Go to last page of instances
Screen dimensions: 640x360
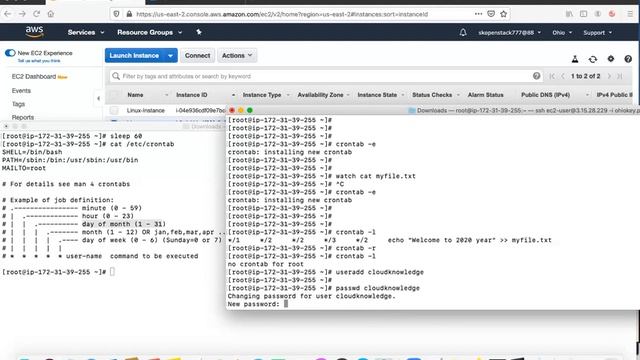pyautogui.click(x=620, y=76)
